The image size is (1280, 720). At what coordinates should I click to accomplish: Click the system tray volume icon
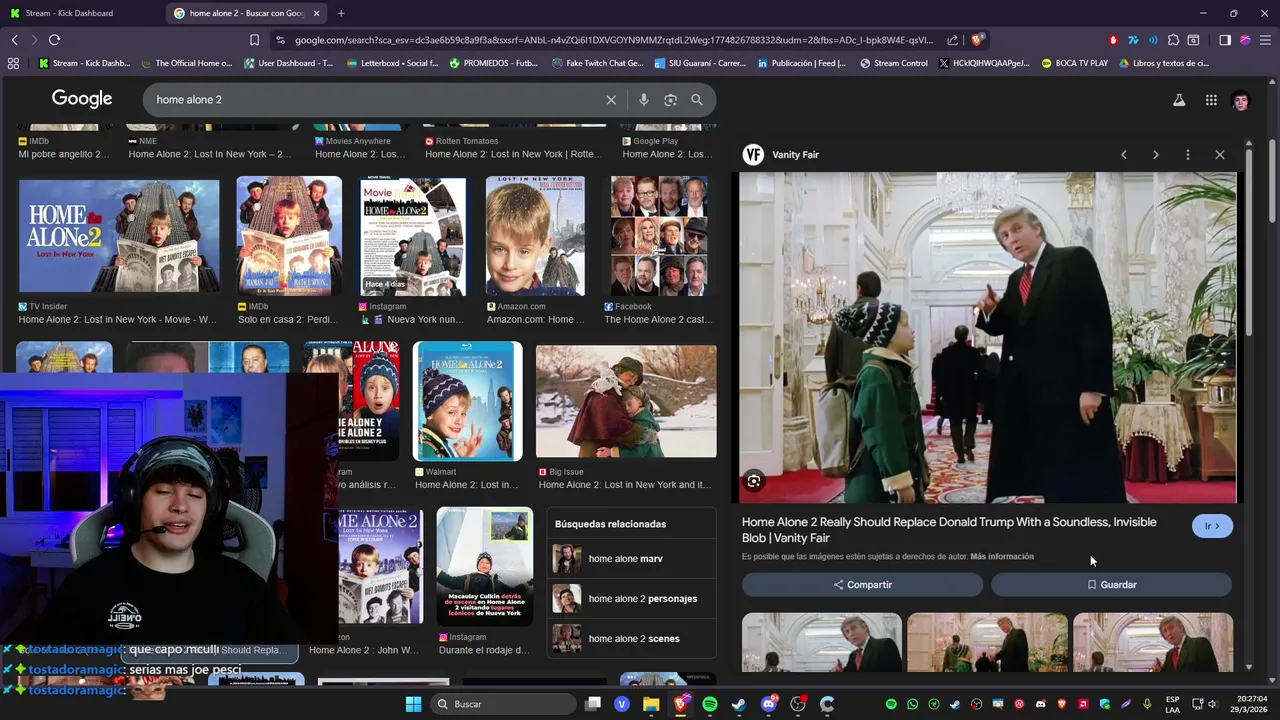pyautogui.click(x=1212, y=704)
